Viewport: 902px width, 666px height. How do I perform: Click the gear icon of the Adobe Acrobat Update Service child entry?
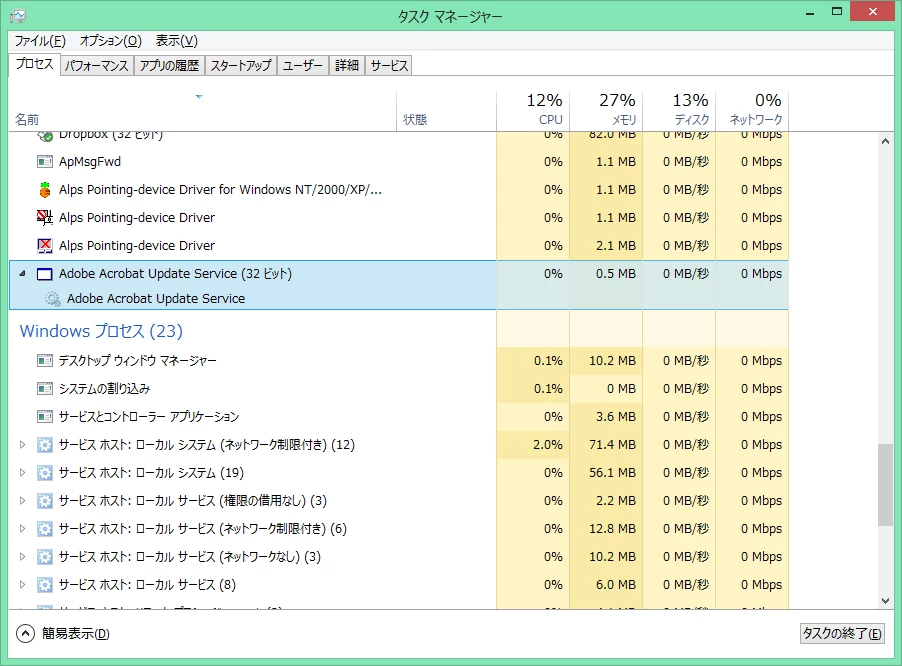[53, 298]
